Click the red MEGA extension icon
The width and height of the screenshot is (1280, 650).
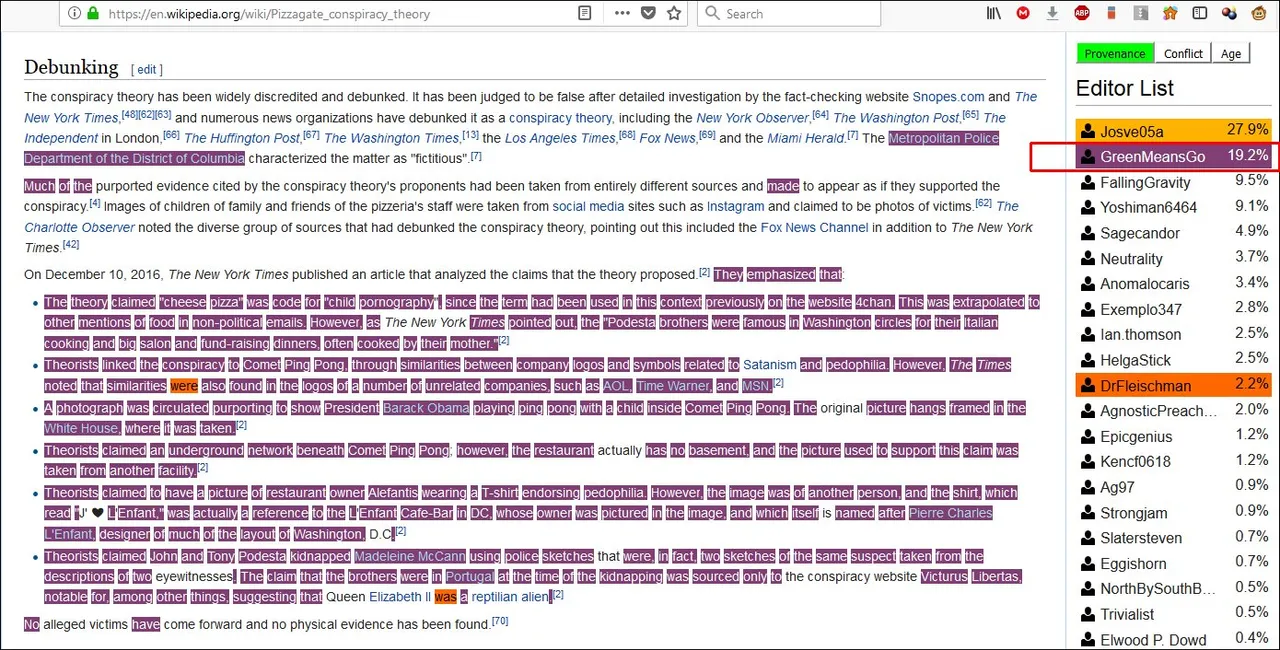coord(1023,13)
